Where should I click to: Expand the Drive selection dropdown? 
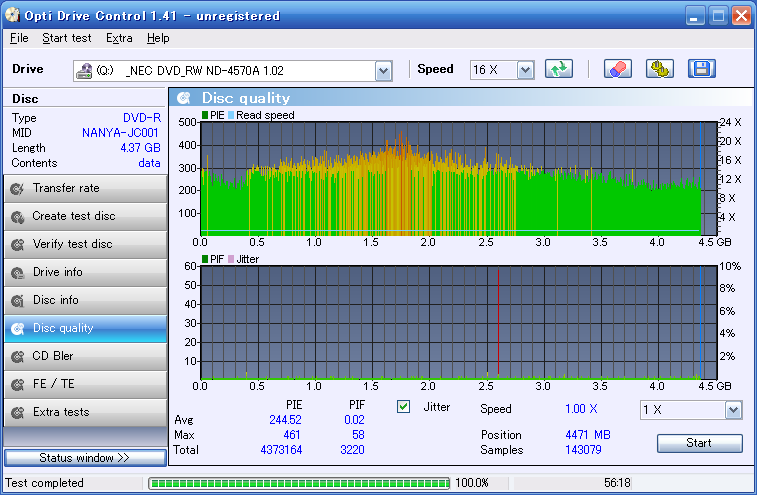click(383, 70)
